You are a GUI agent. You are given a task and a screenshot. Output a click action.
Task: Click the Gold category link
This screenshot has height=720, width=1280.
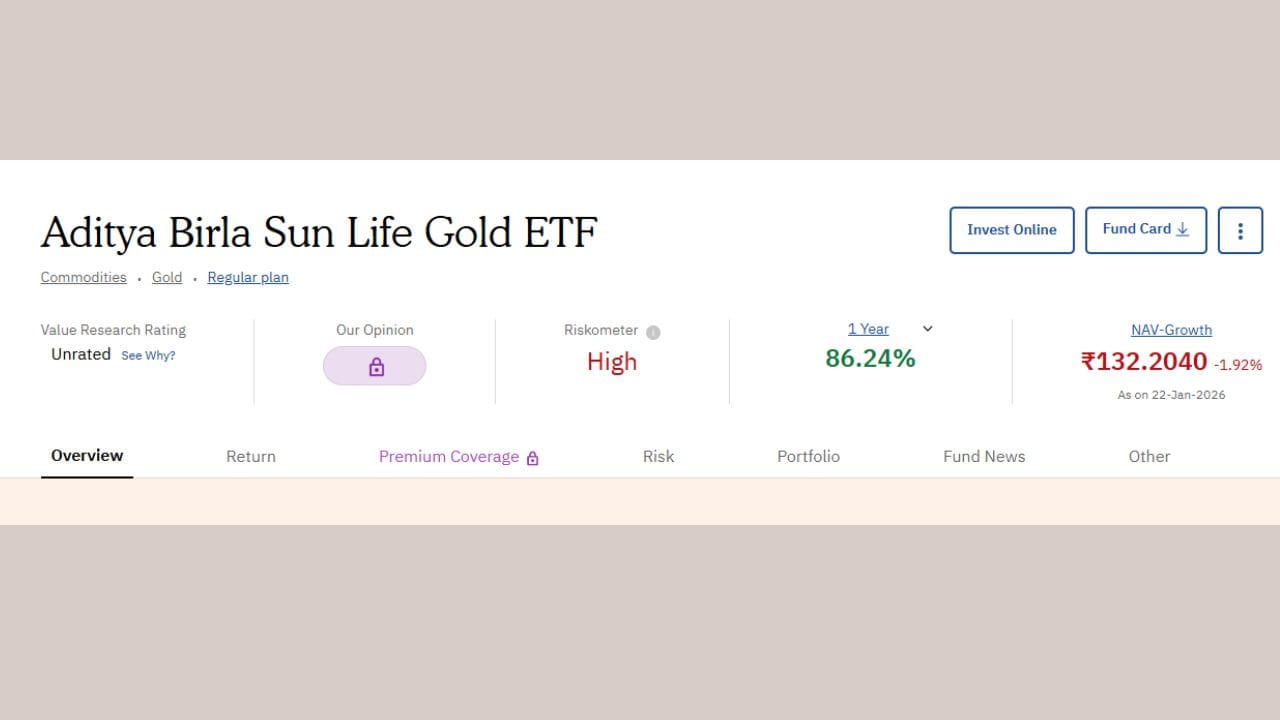click(x=167, y=277)
